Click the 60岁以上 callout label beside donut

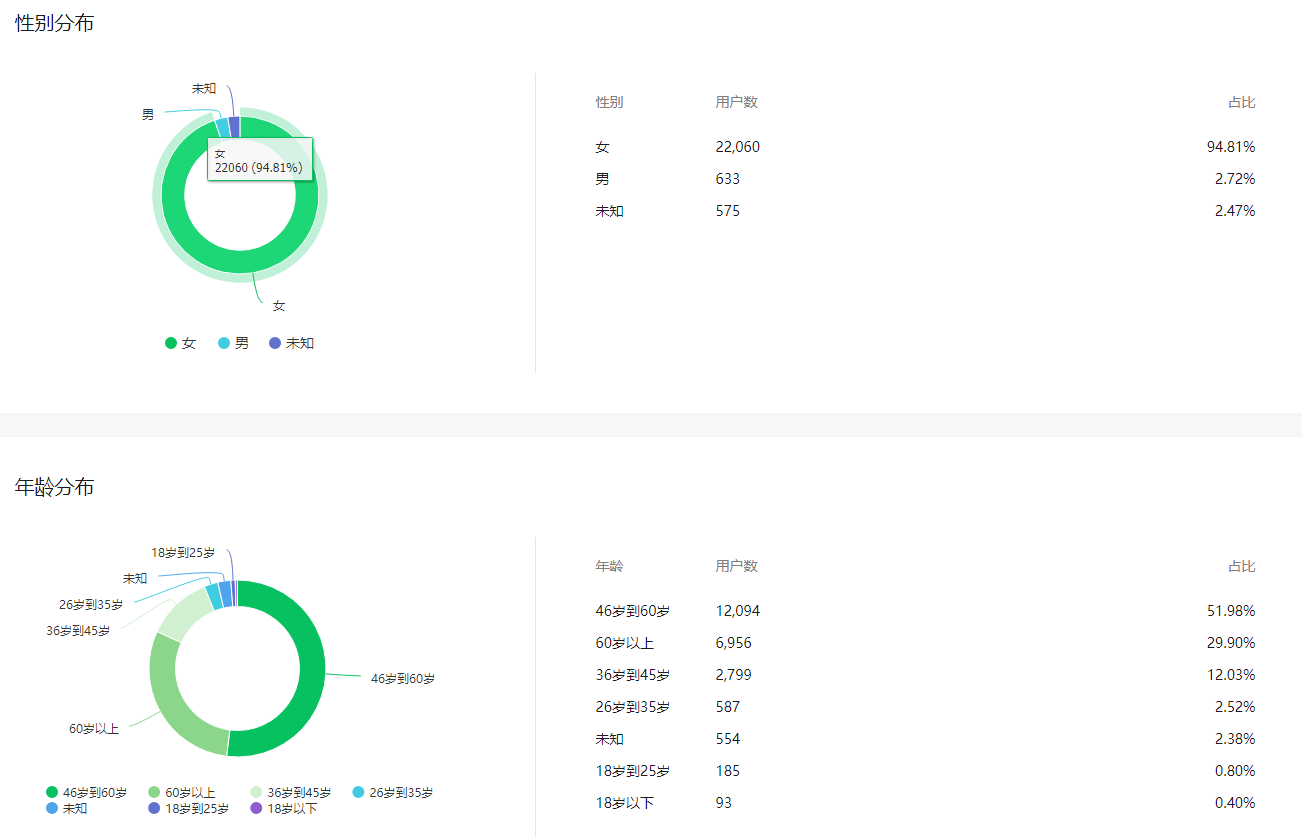[94, 729]
